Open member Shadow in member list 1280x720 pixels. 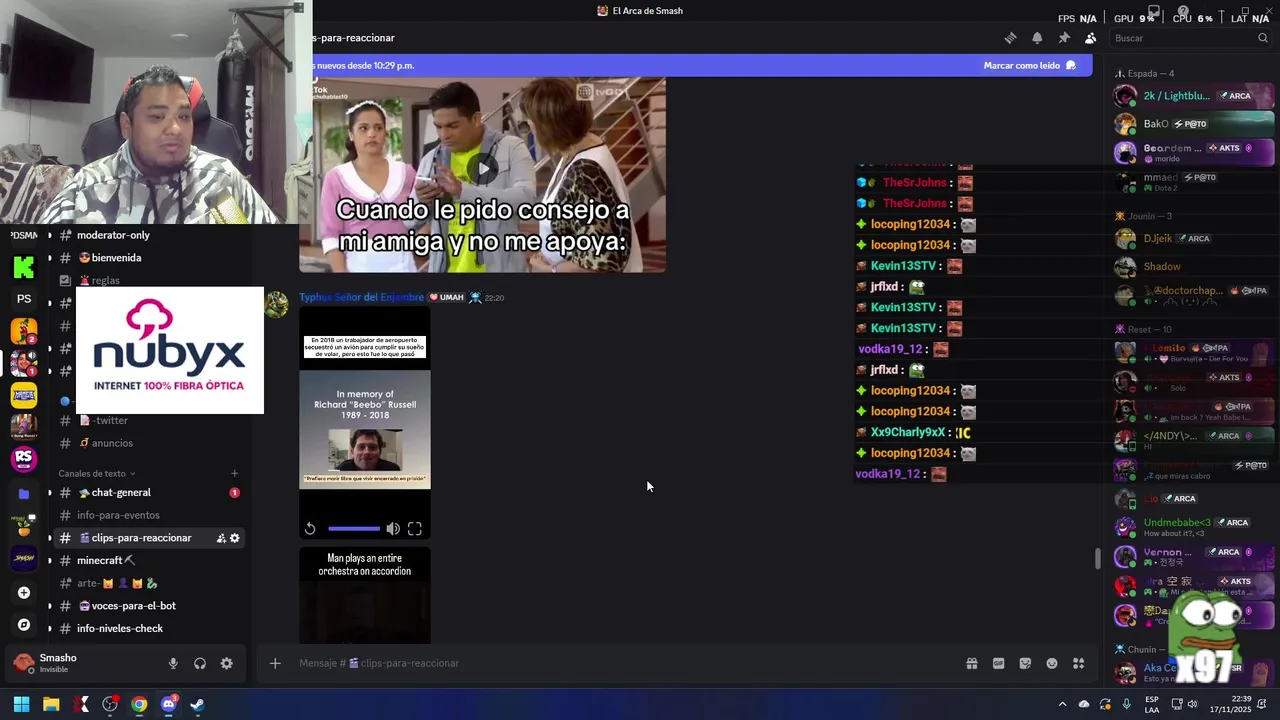(x=1193, y=266)
